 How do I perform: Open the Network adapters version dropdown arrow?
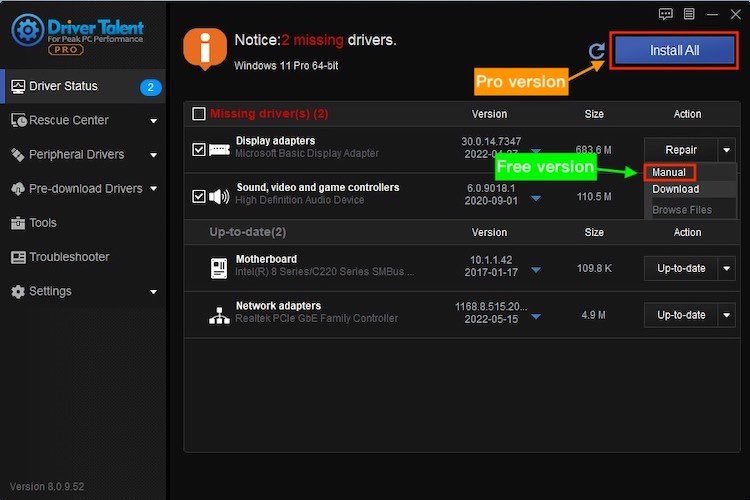536,317
